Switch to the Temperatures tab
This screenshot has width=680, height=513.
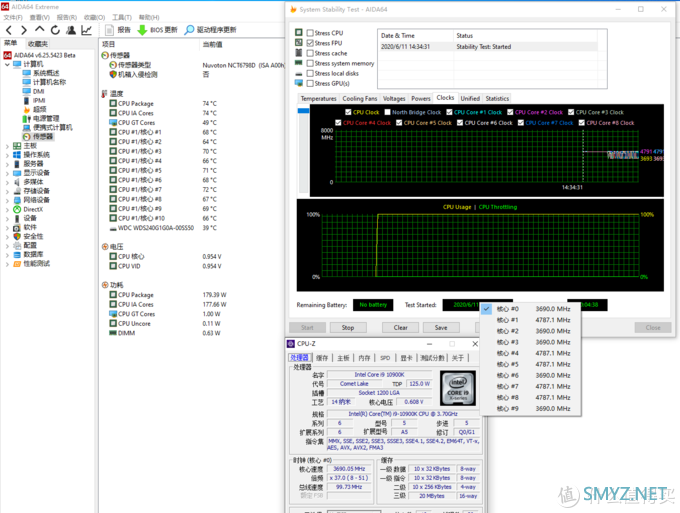[318, 98]
